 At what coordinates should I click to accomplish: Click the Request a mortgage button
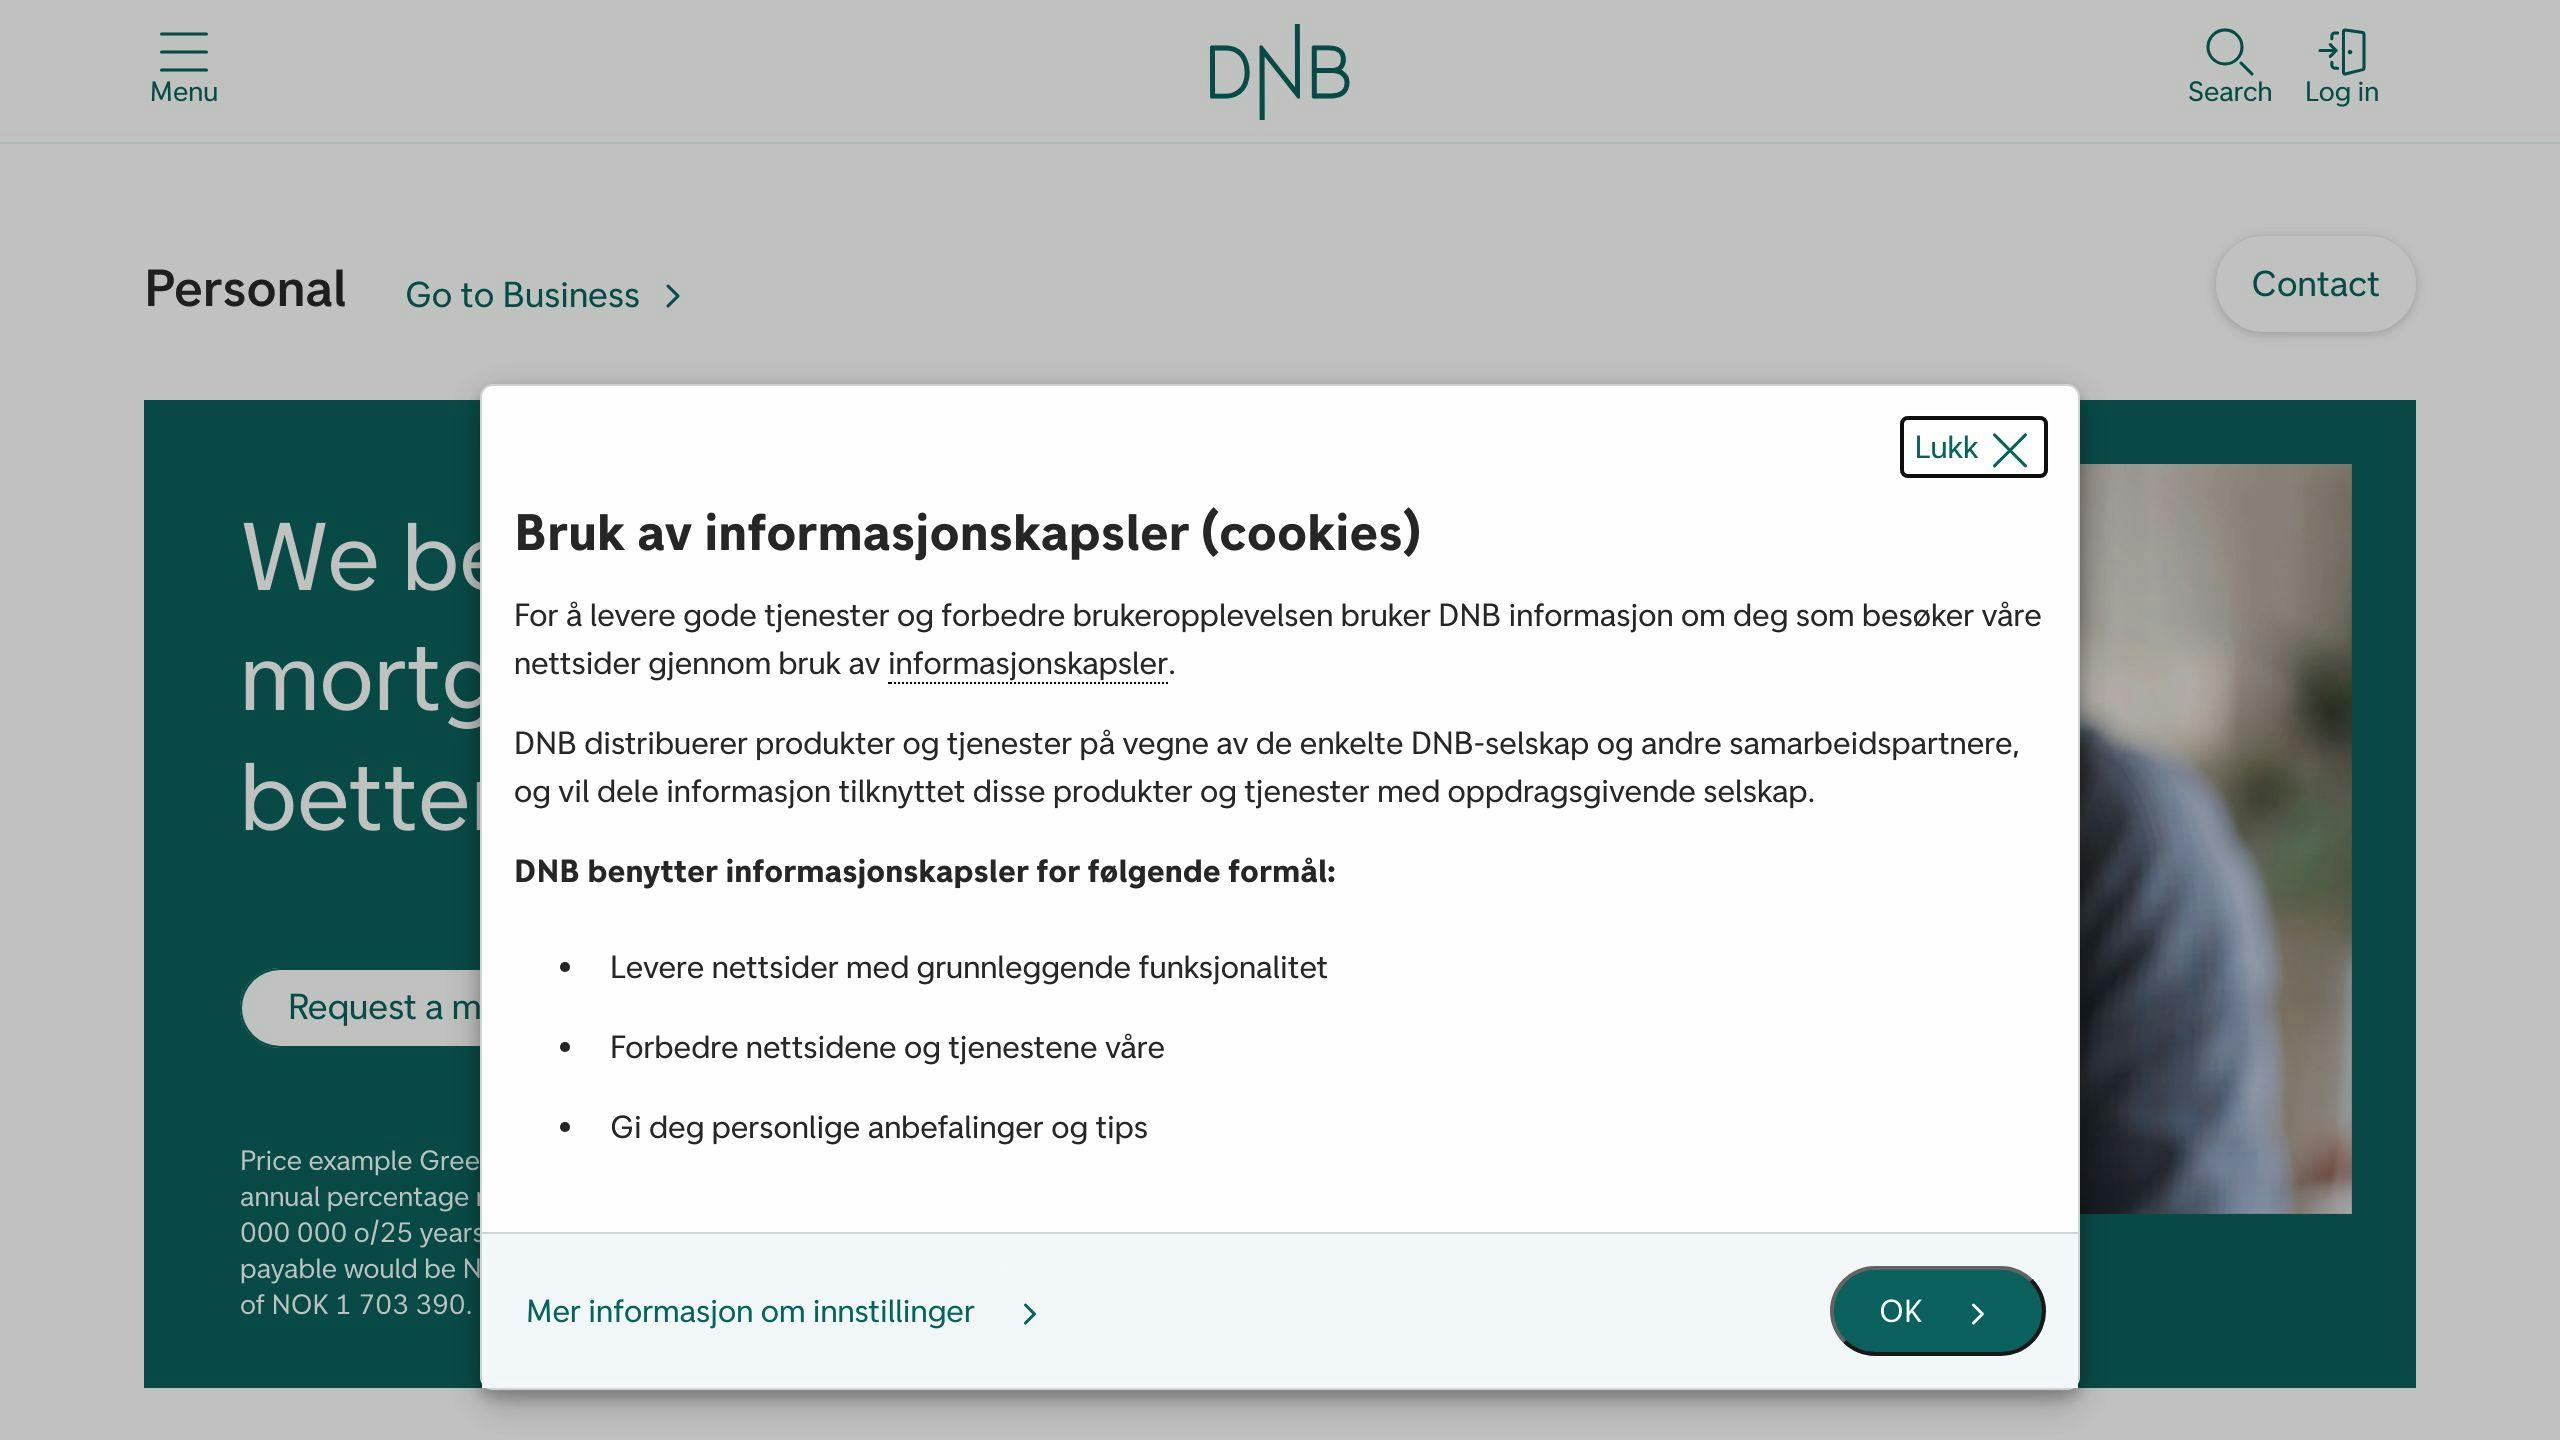(x=362, y=1007)
